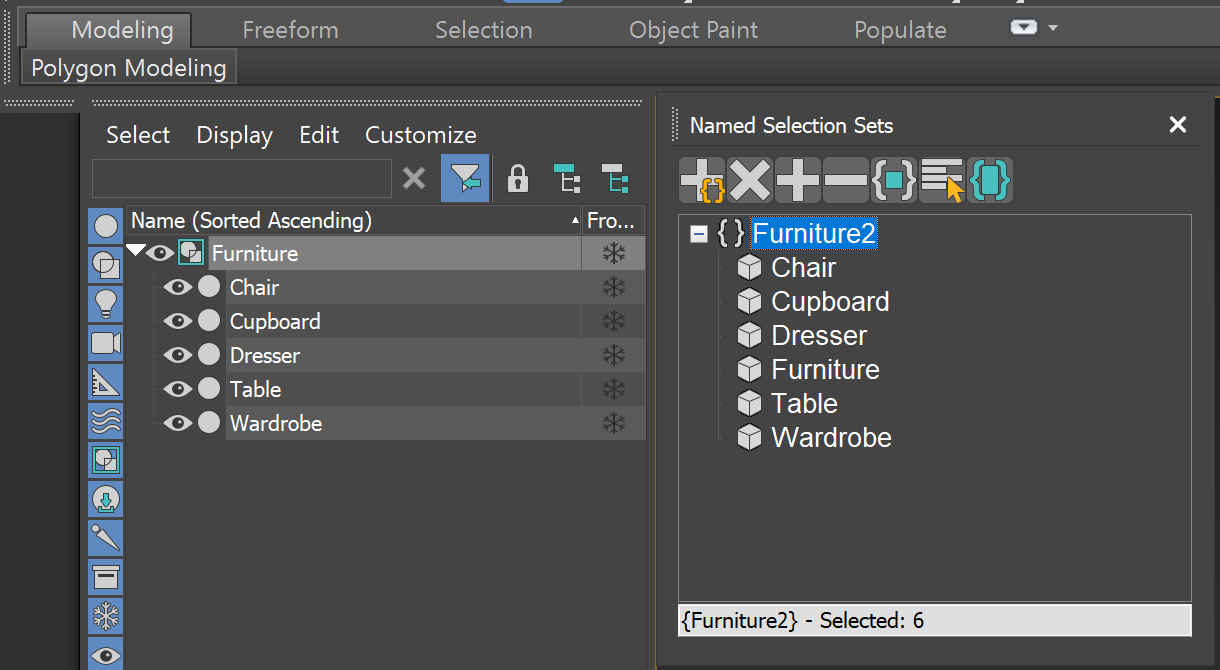Open the Display menu in Scene Explorer
This screenshot has height=670, width=1220.
(x=234, y=135)
